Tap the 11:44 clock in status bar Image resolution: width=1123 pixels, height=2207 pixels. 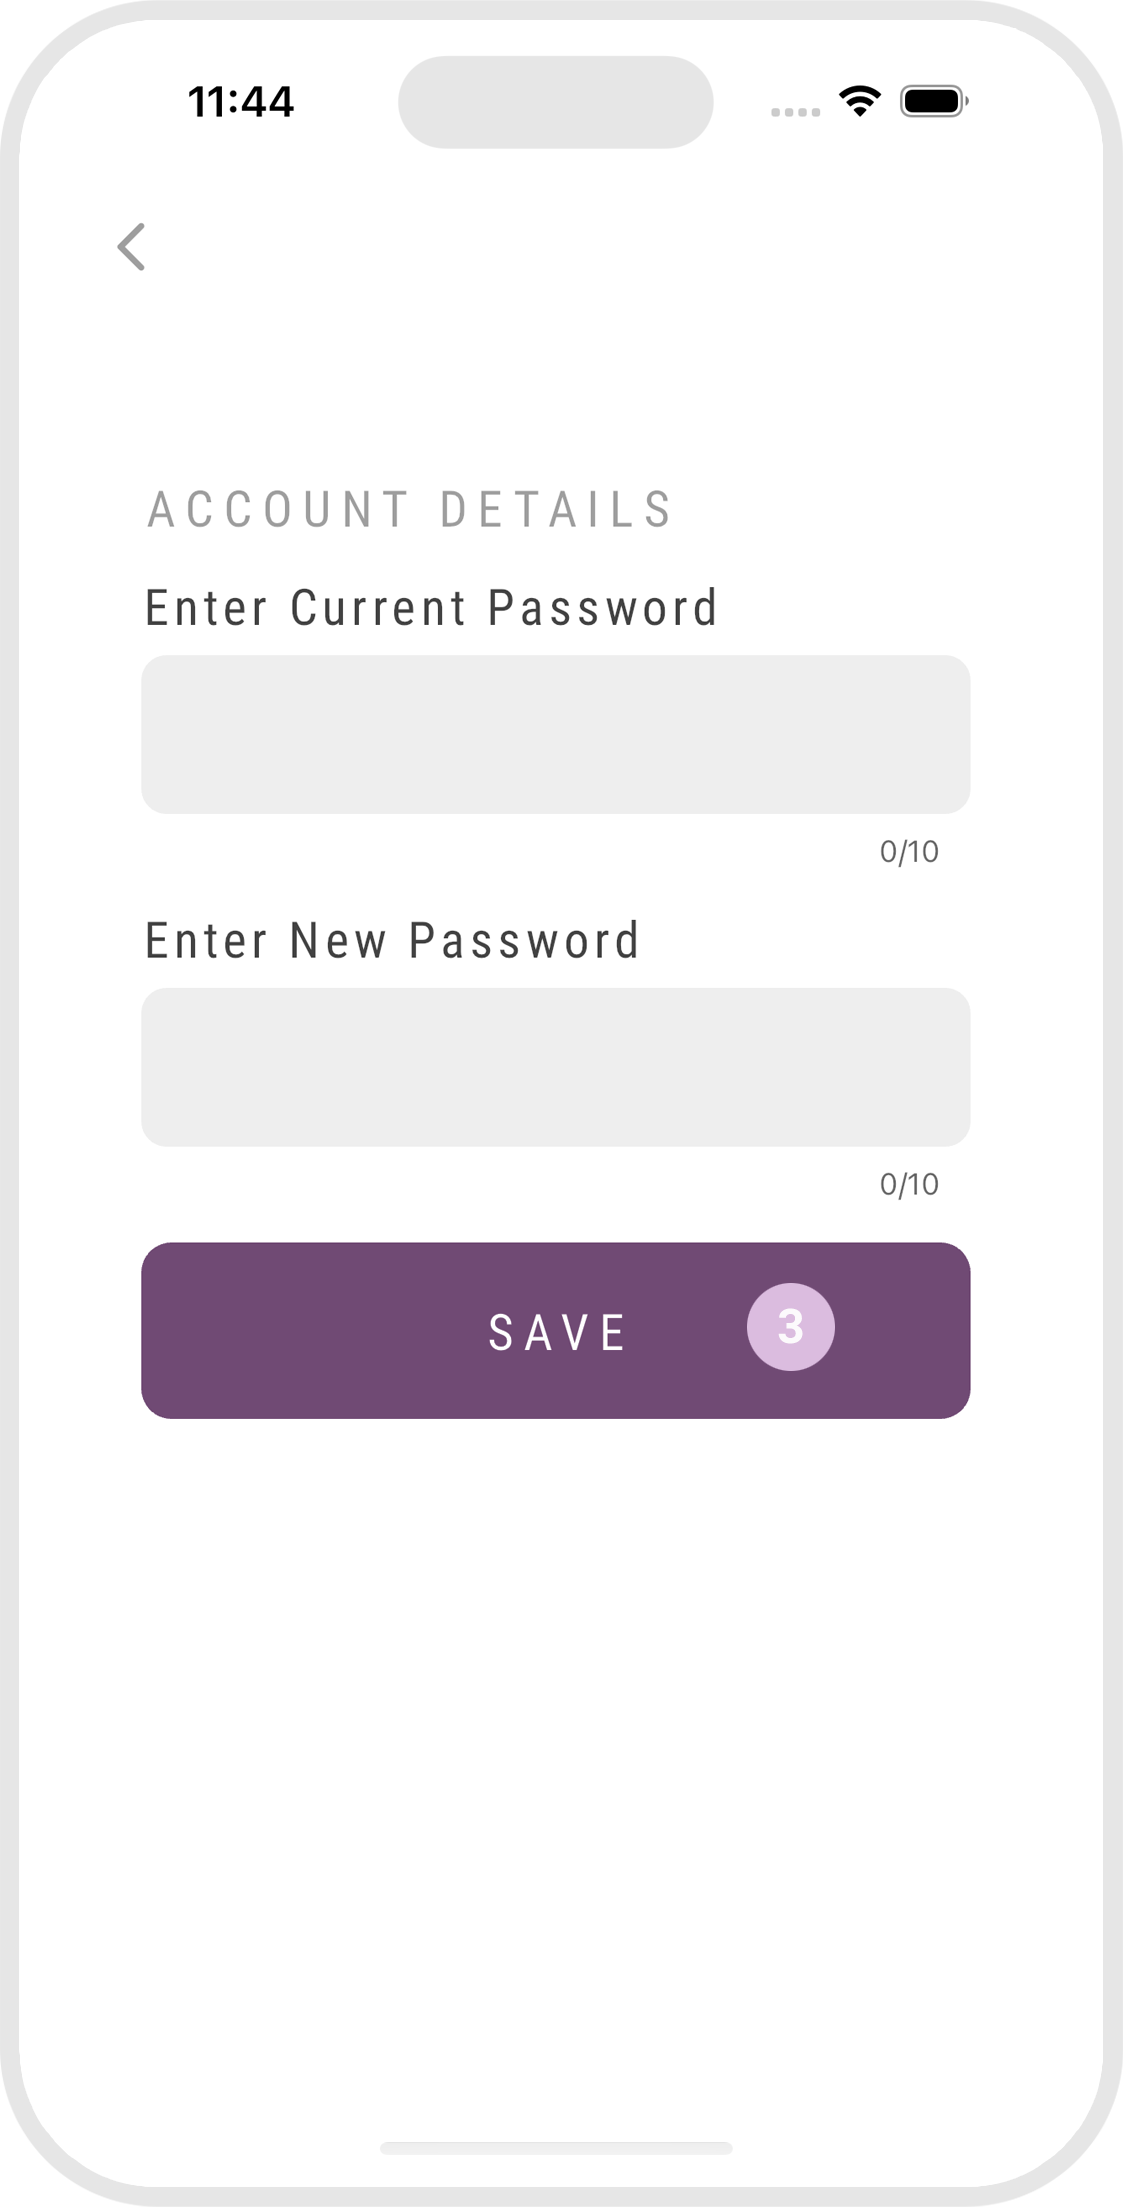241,102
